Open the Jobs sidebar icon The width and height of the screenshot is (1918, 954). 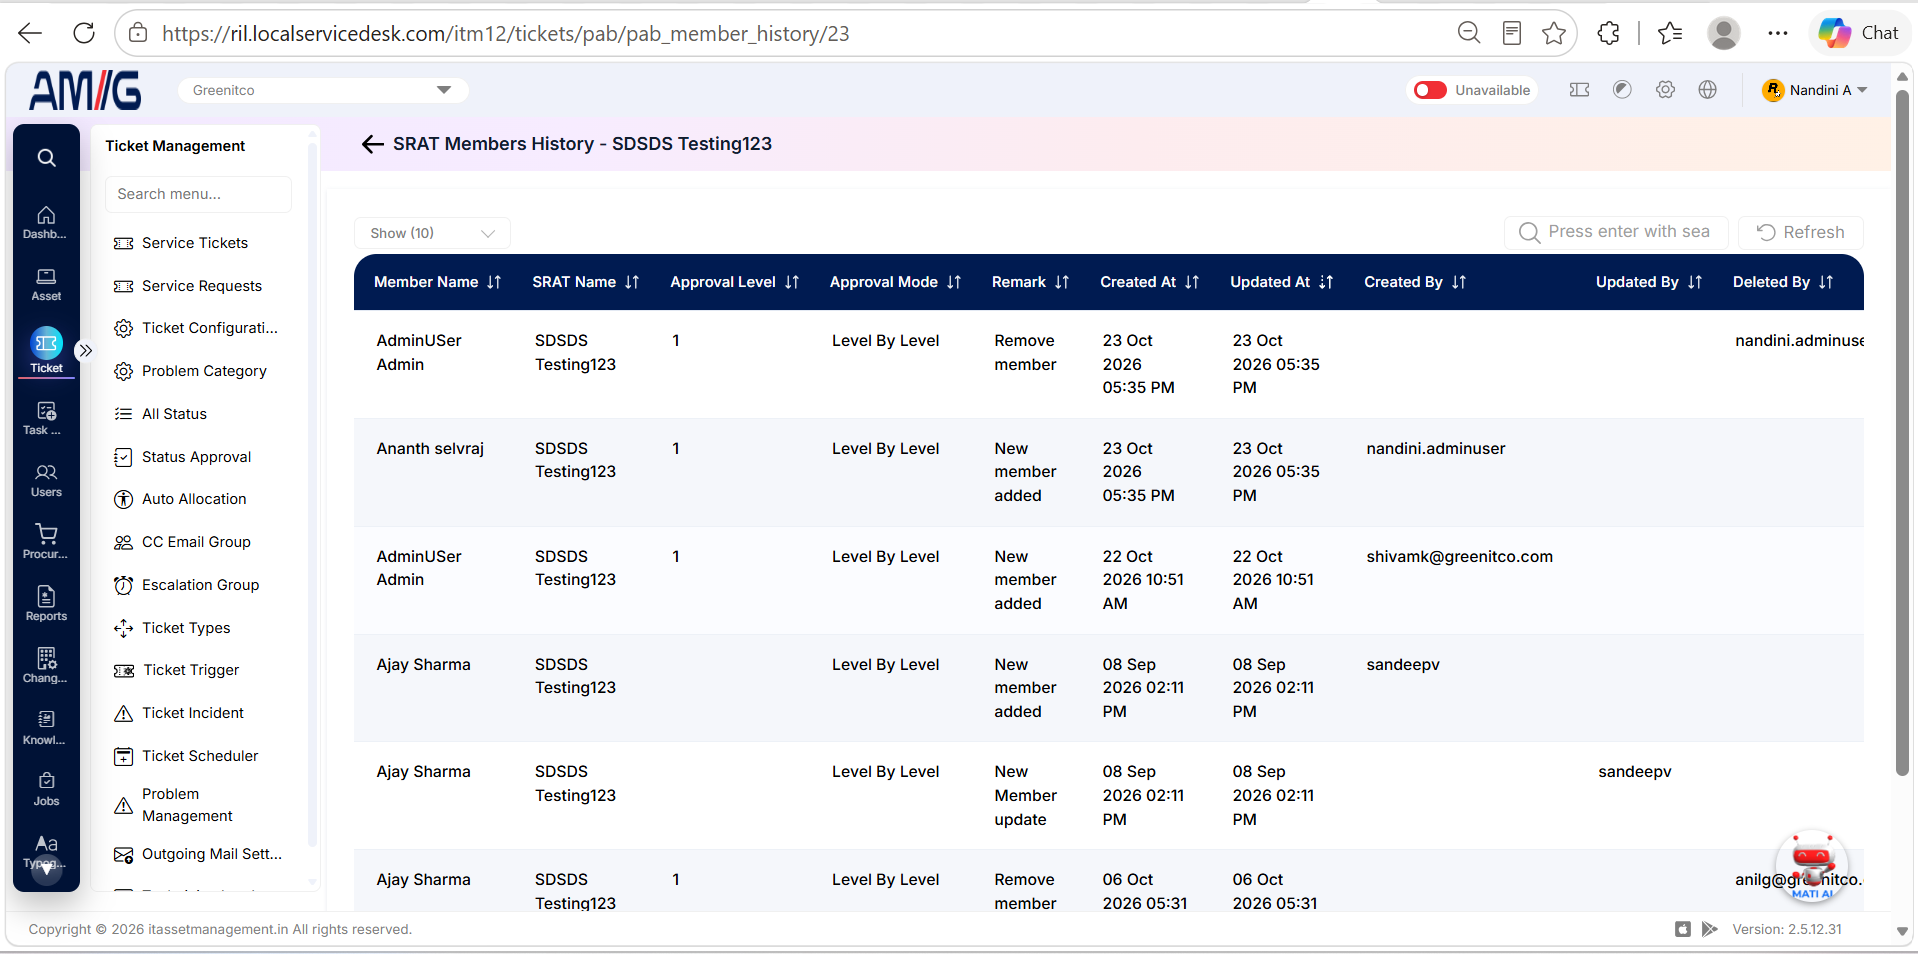point(46,788)
